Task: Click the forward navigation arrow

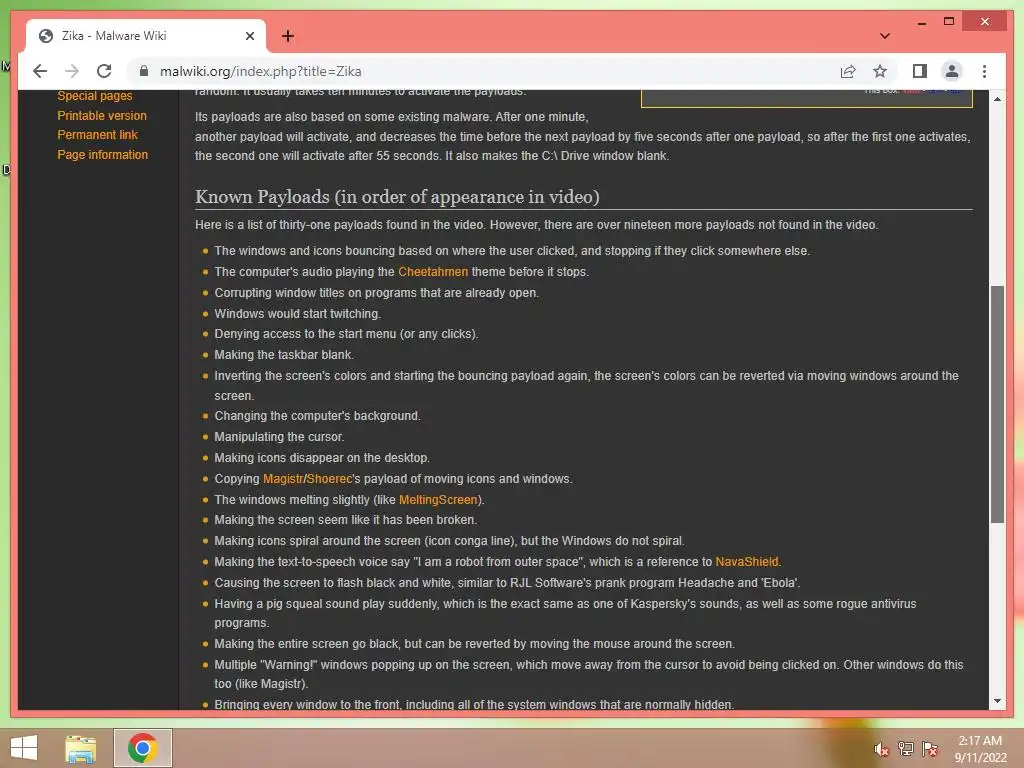Action: (x=72, y=71)
